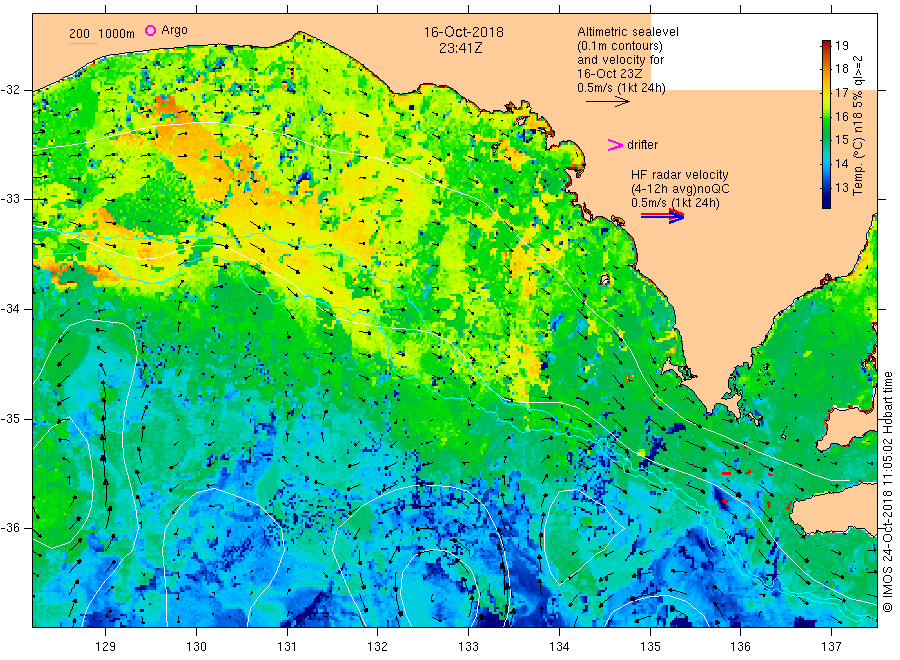
Task: Click the longitude label 136
Action: [x=740, y=647]
